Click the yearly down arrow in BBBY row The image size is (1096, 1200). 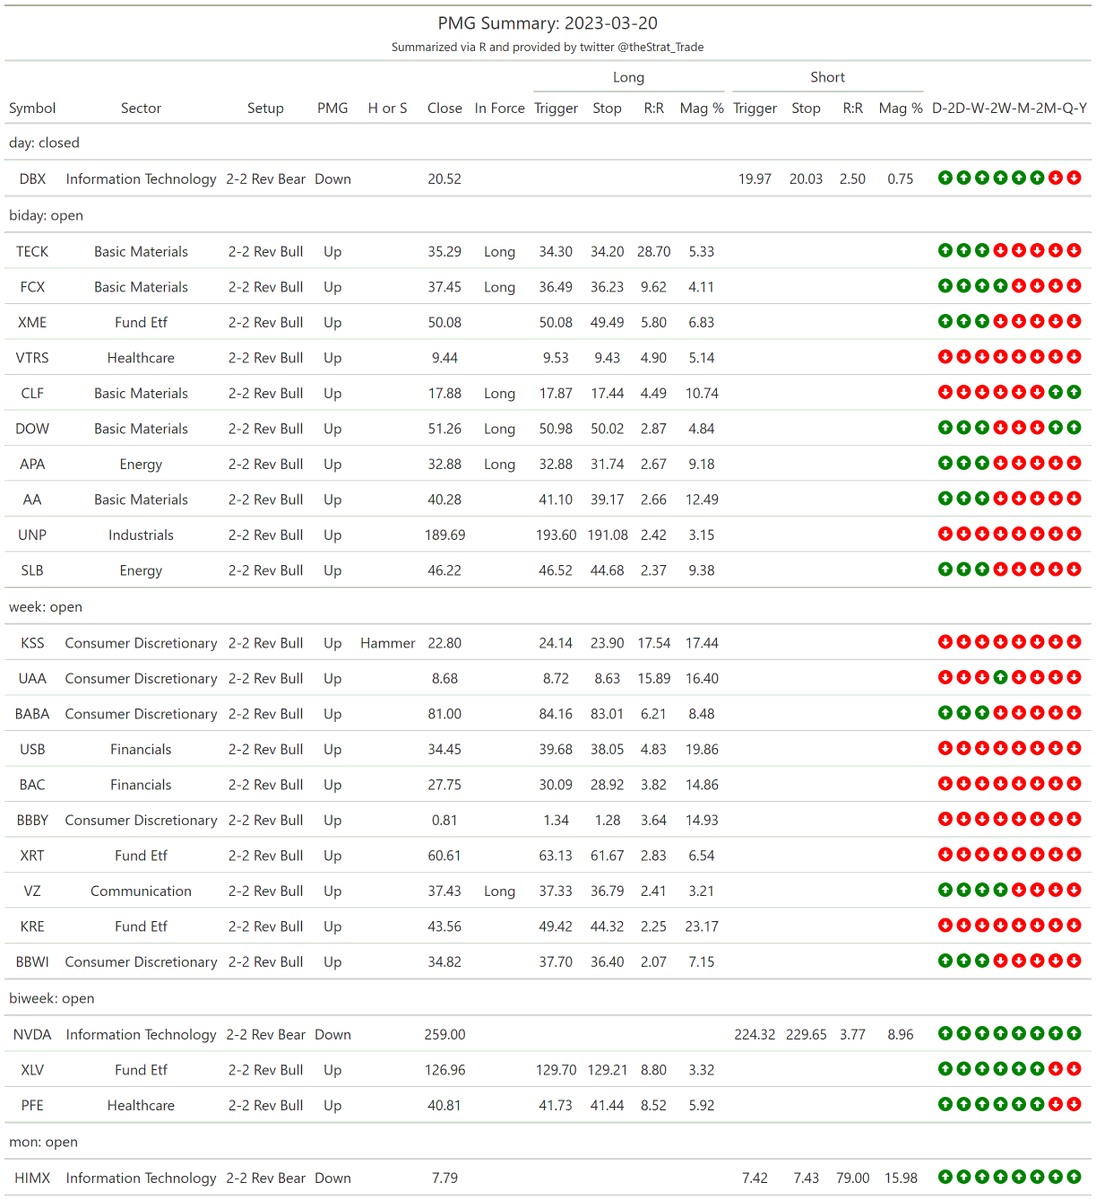(1074, 820)
